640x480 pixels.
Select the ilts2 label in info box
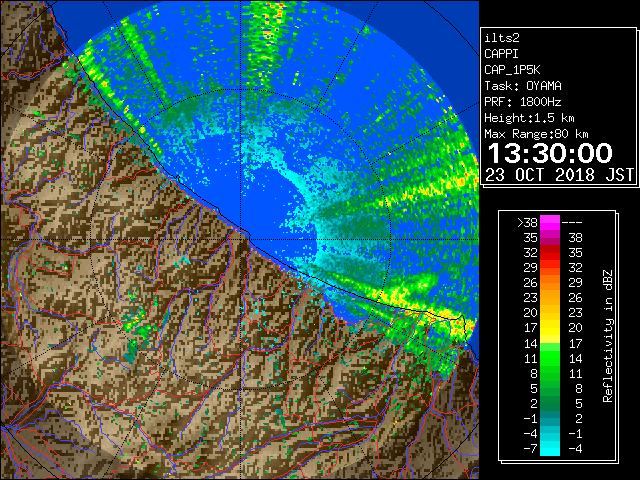click(x=502, y=38)
